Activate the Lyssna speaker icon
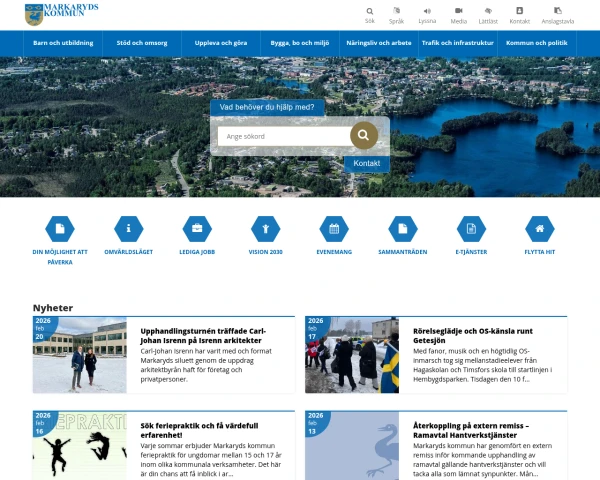 427,11
